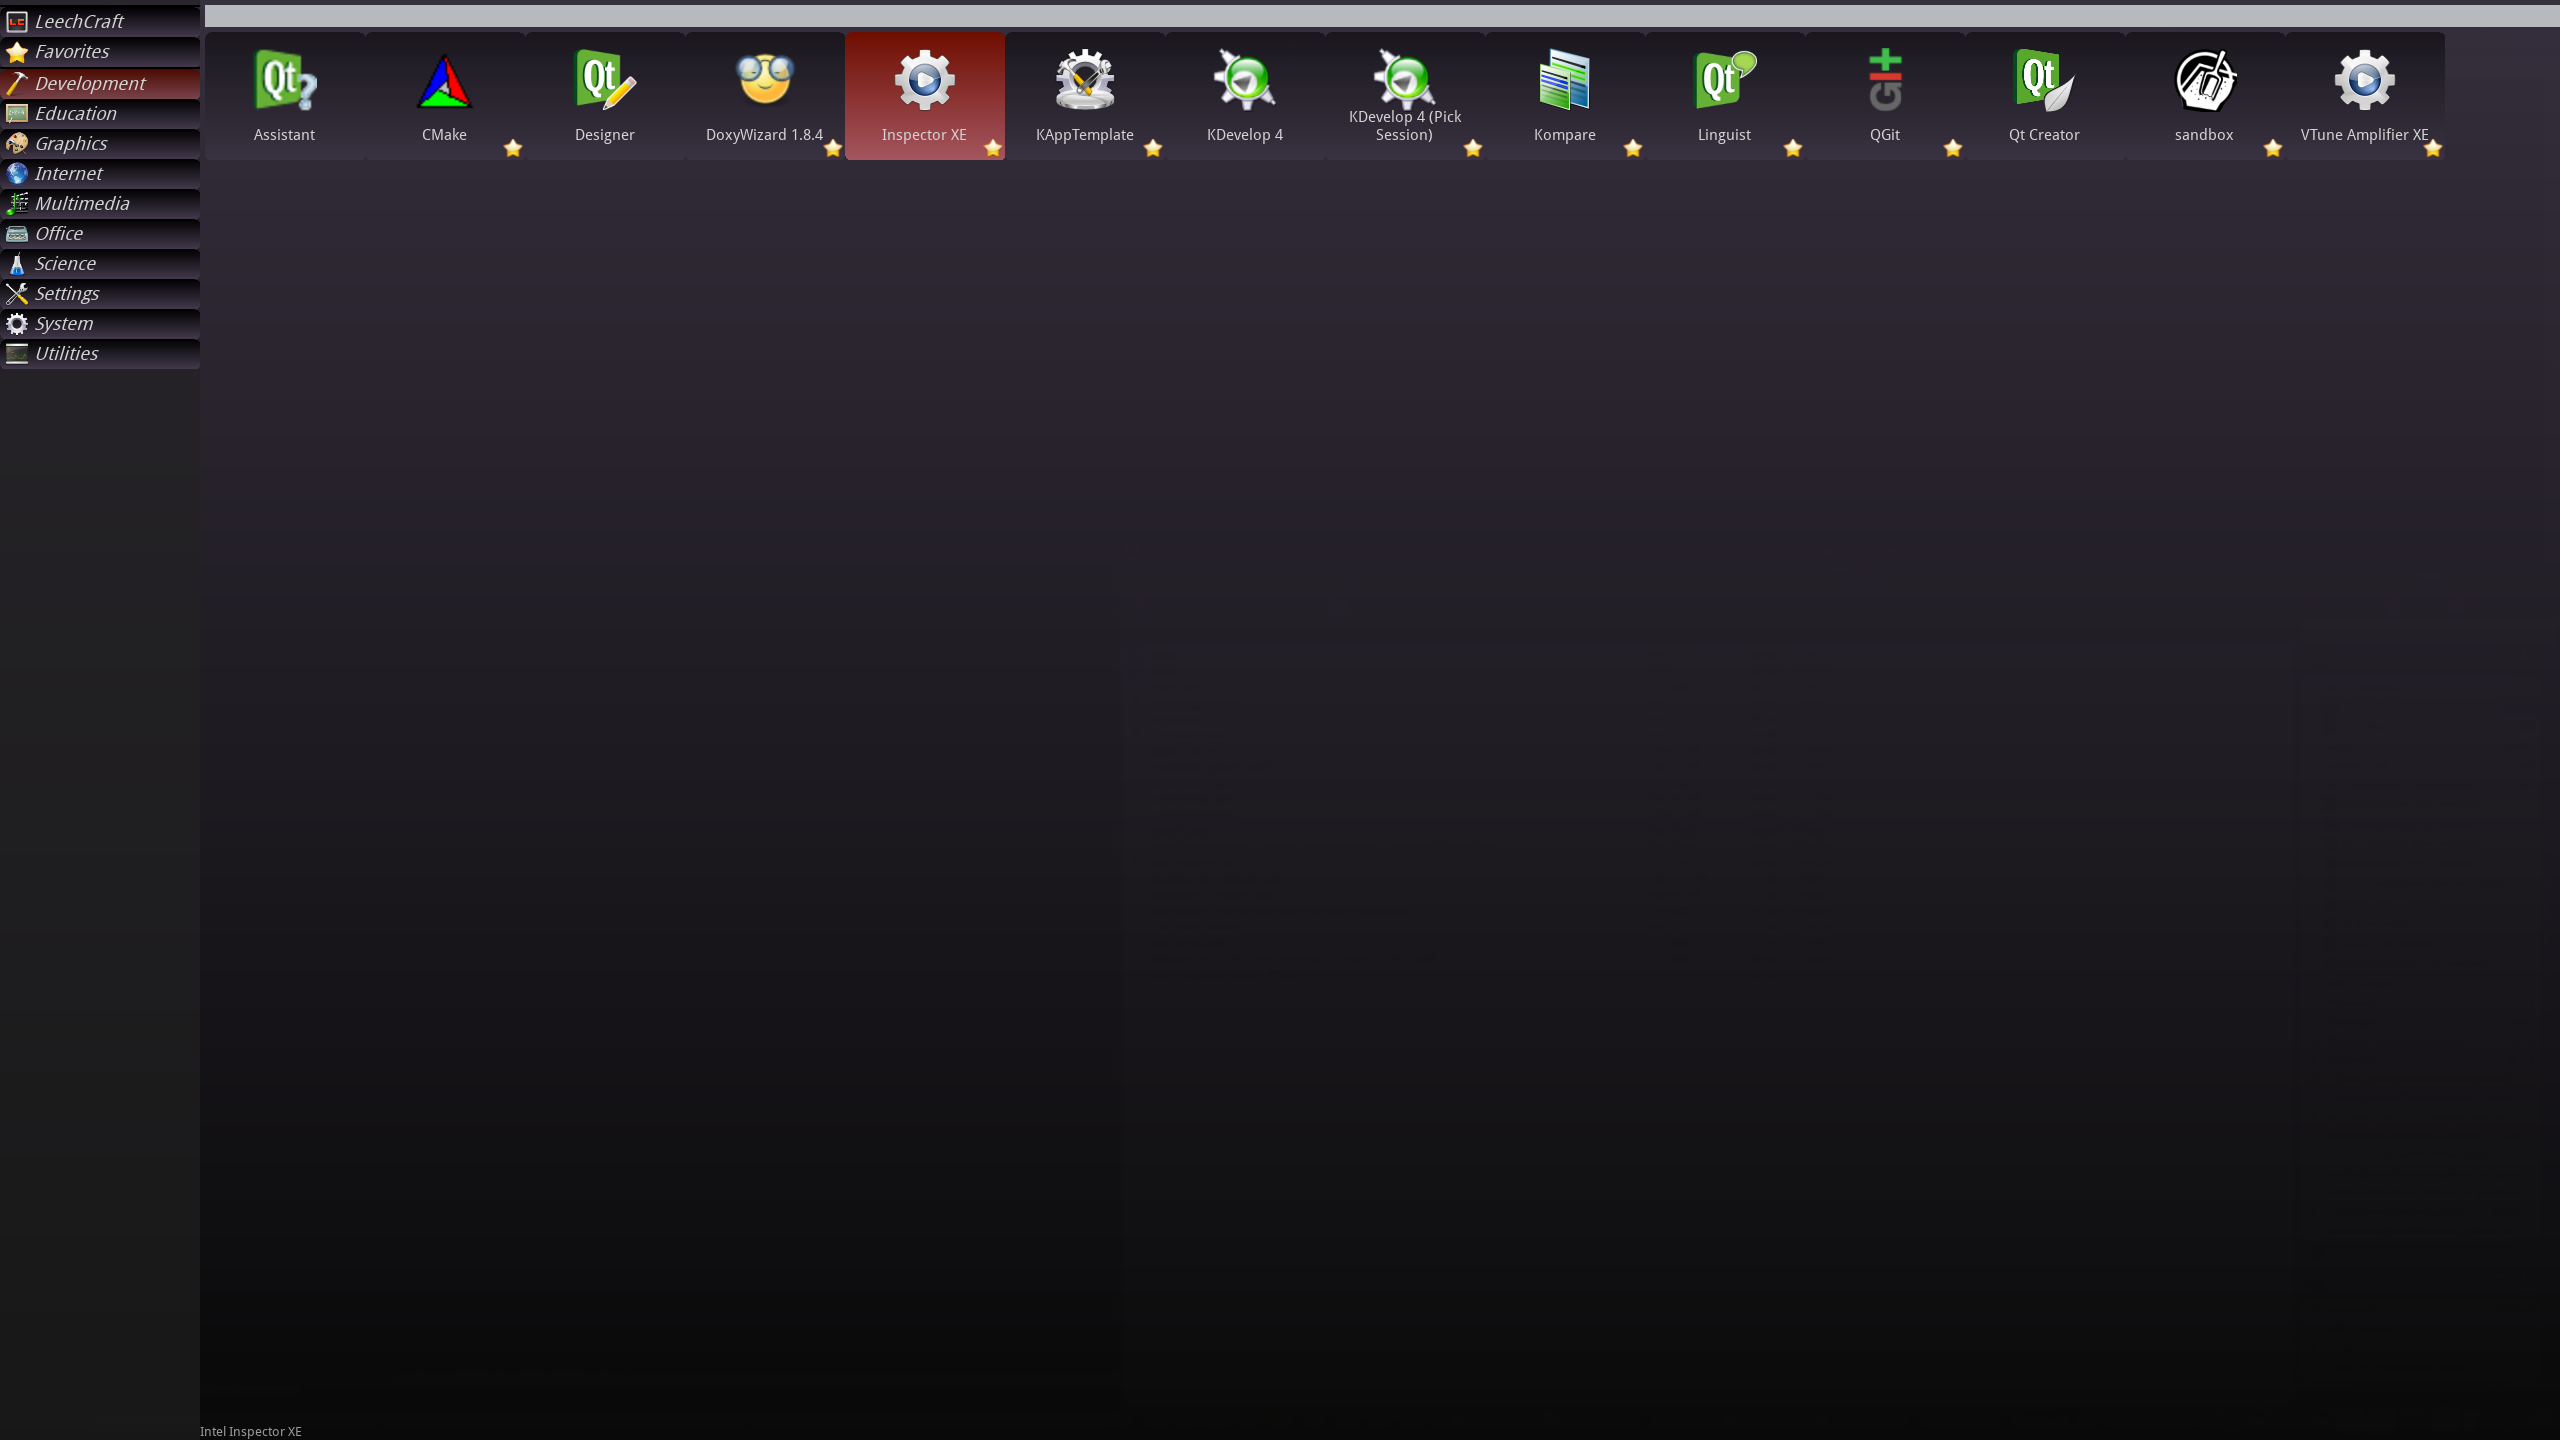2560x1440 pixels.
Task: Launch Qt Assistant app
Action: click(x=285, y=96)
